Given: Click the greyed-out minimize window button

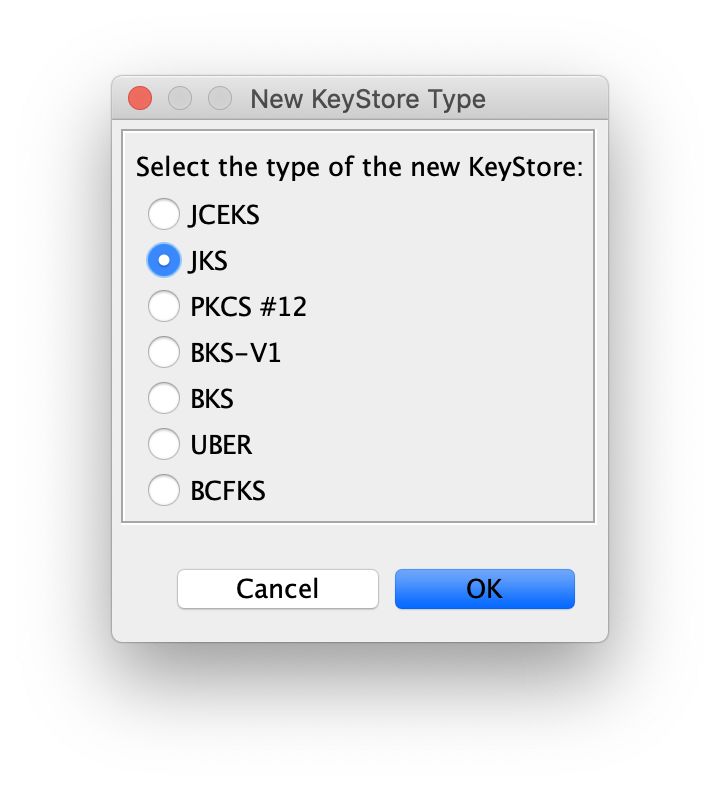Looking at the screenshot, I should (180, 98).
